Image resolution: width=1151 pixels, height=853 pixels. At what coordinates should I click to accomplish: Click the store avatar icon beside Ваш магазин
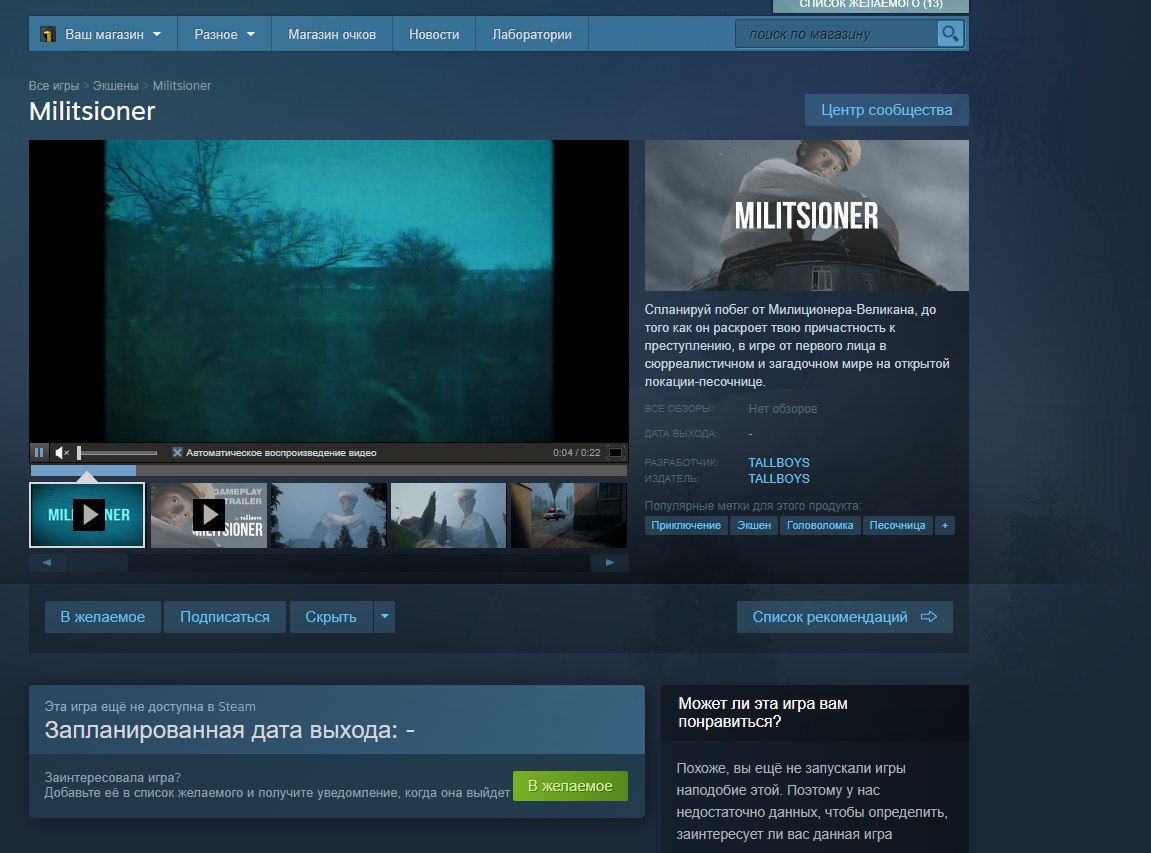pyautogui.click(x=48, y=34)
